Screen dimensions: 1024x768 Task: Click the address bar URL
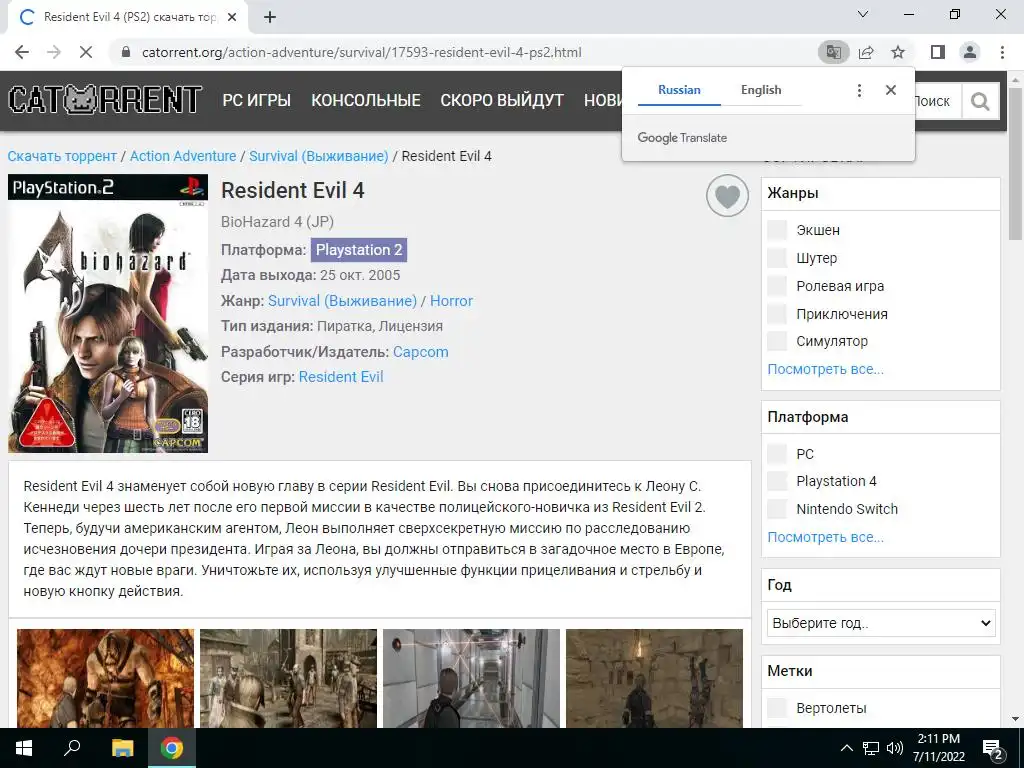click(x=361, y=52)
